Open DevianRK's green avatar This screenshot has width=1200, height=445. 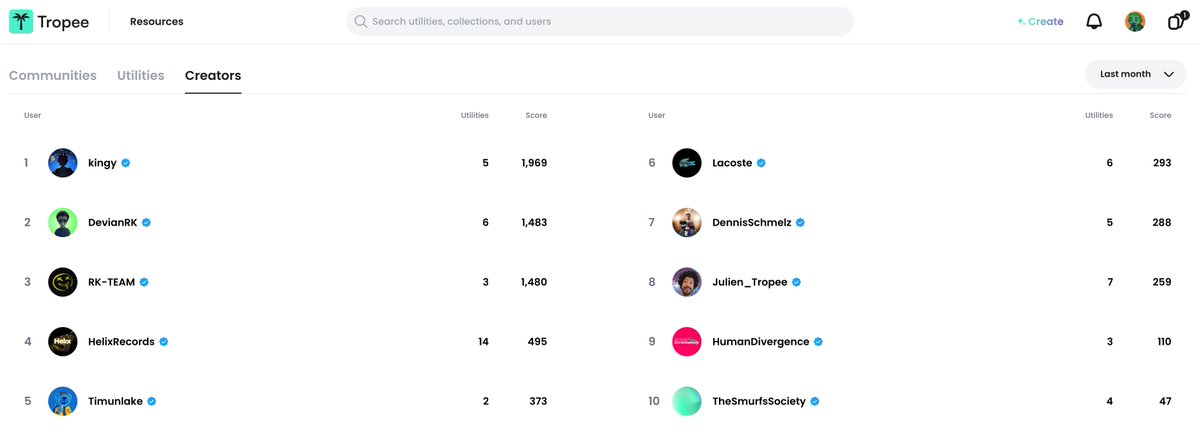pyautogui.click(x=63, y=222)
